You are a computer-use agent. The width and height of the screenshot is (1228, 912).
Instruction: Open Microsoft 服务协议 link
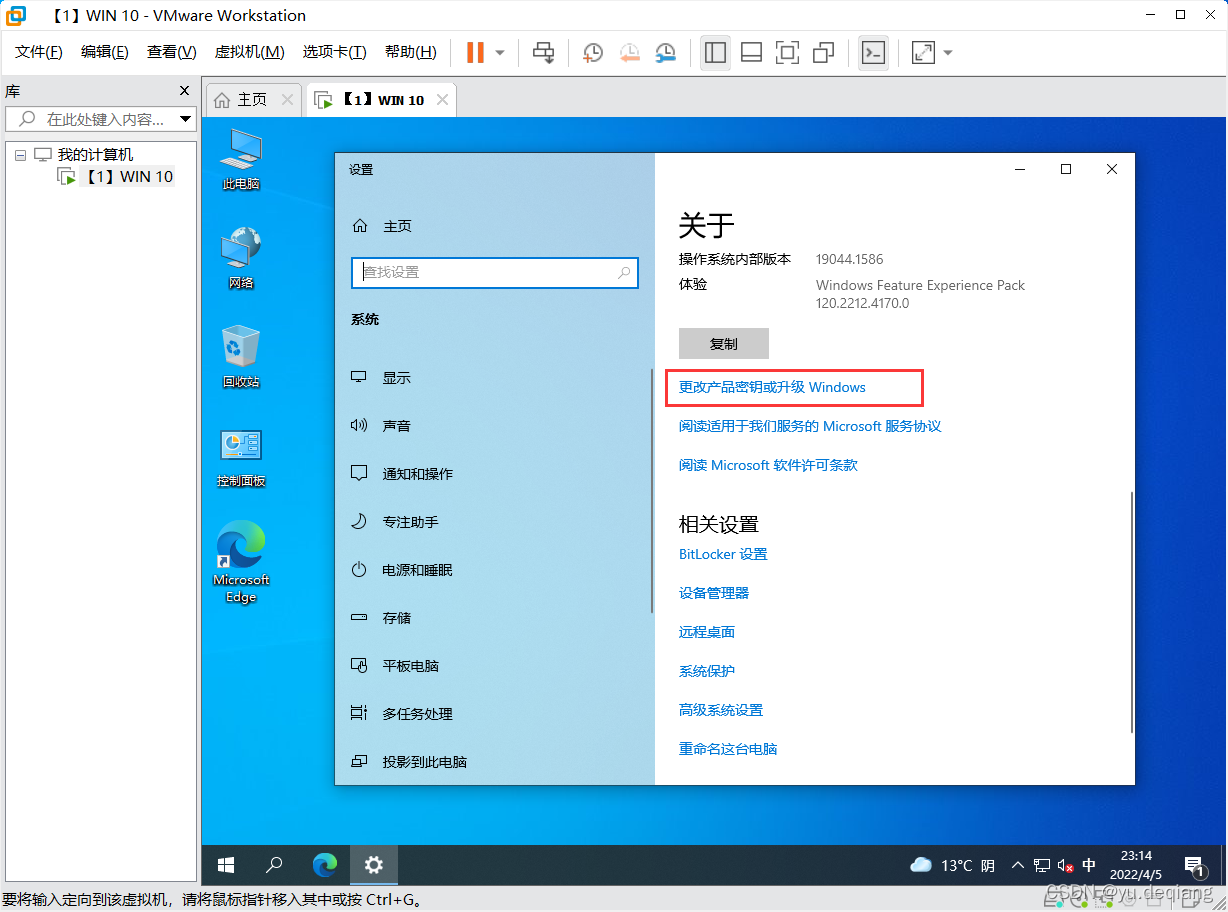pos(810,426)
